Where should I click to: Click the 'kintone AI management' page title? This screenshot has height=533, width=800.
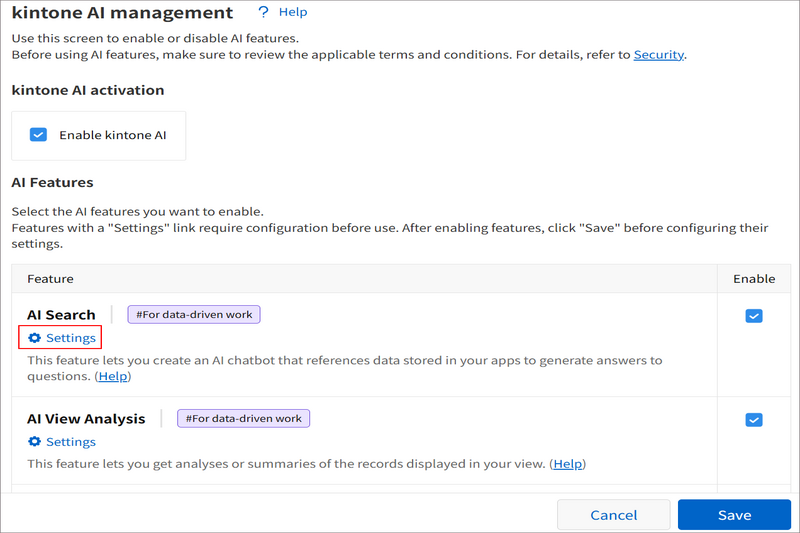(122, 12)
